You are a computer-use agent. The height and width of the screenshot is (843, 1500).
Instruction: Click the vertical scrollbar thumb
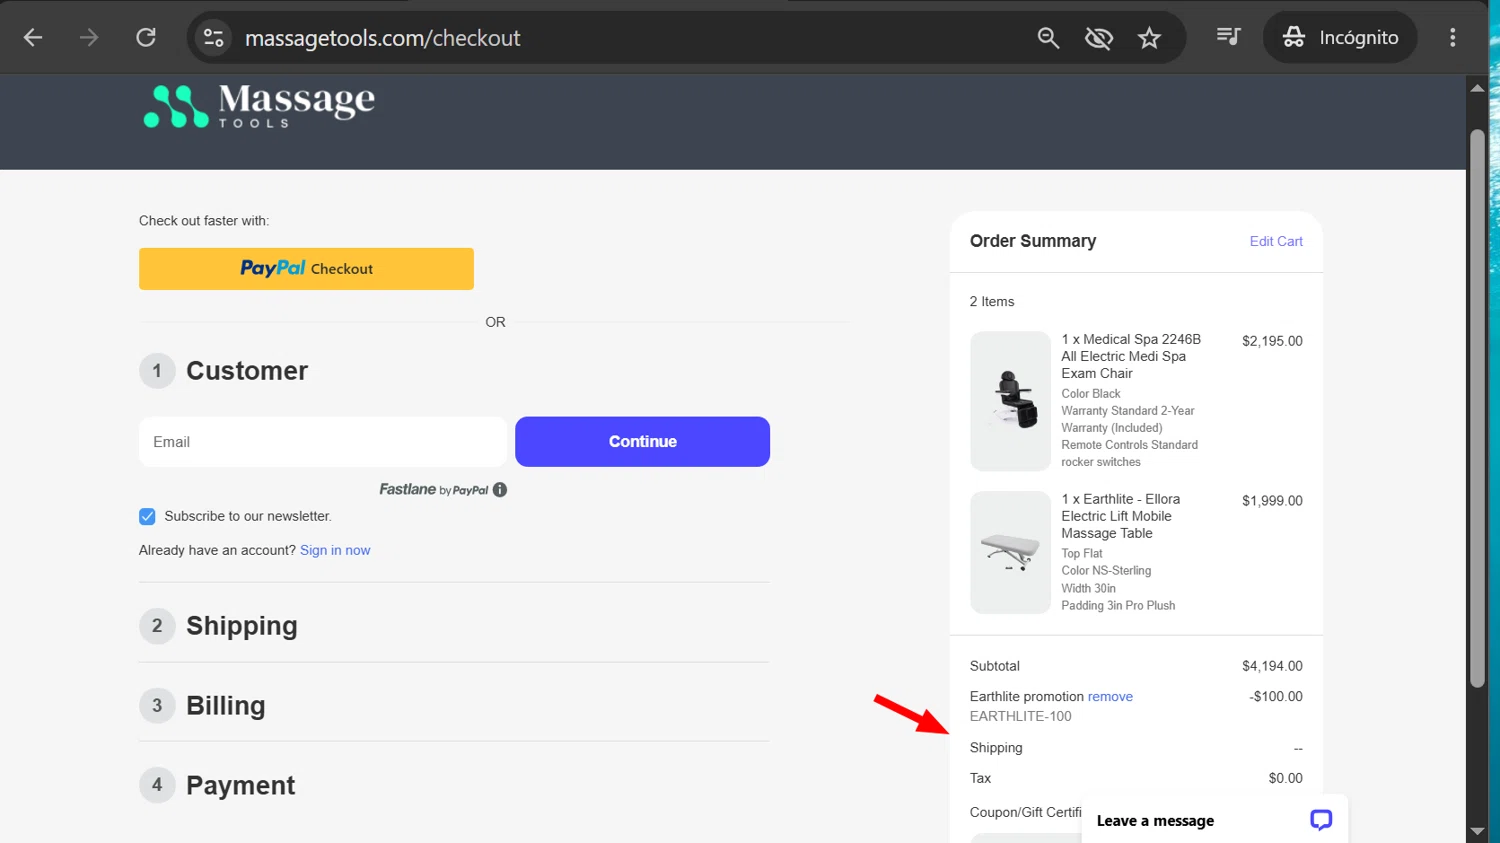click(1477, 408)
